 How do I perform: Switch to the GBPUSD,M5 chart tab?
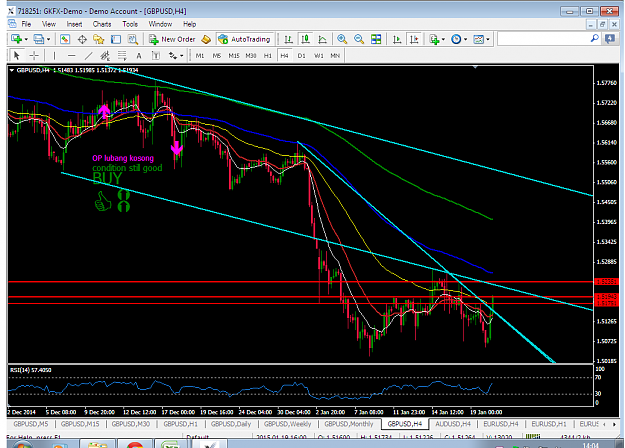coord(31,424)
